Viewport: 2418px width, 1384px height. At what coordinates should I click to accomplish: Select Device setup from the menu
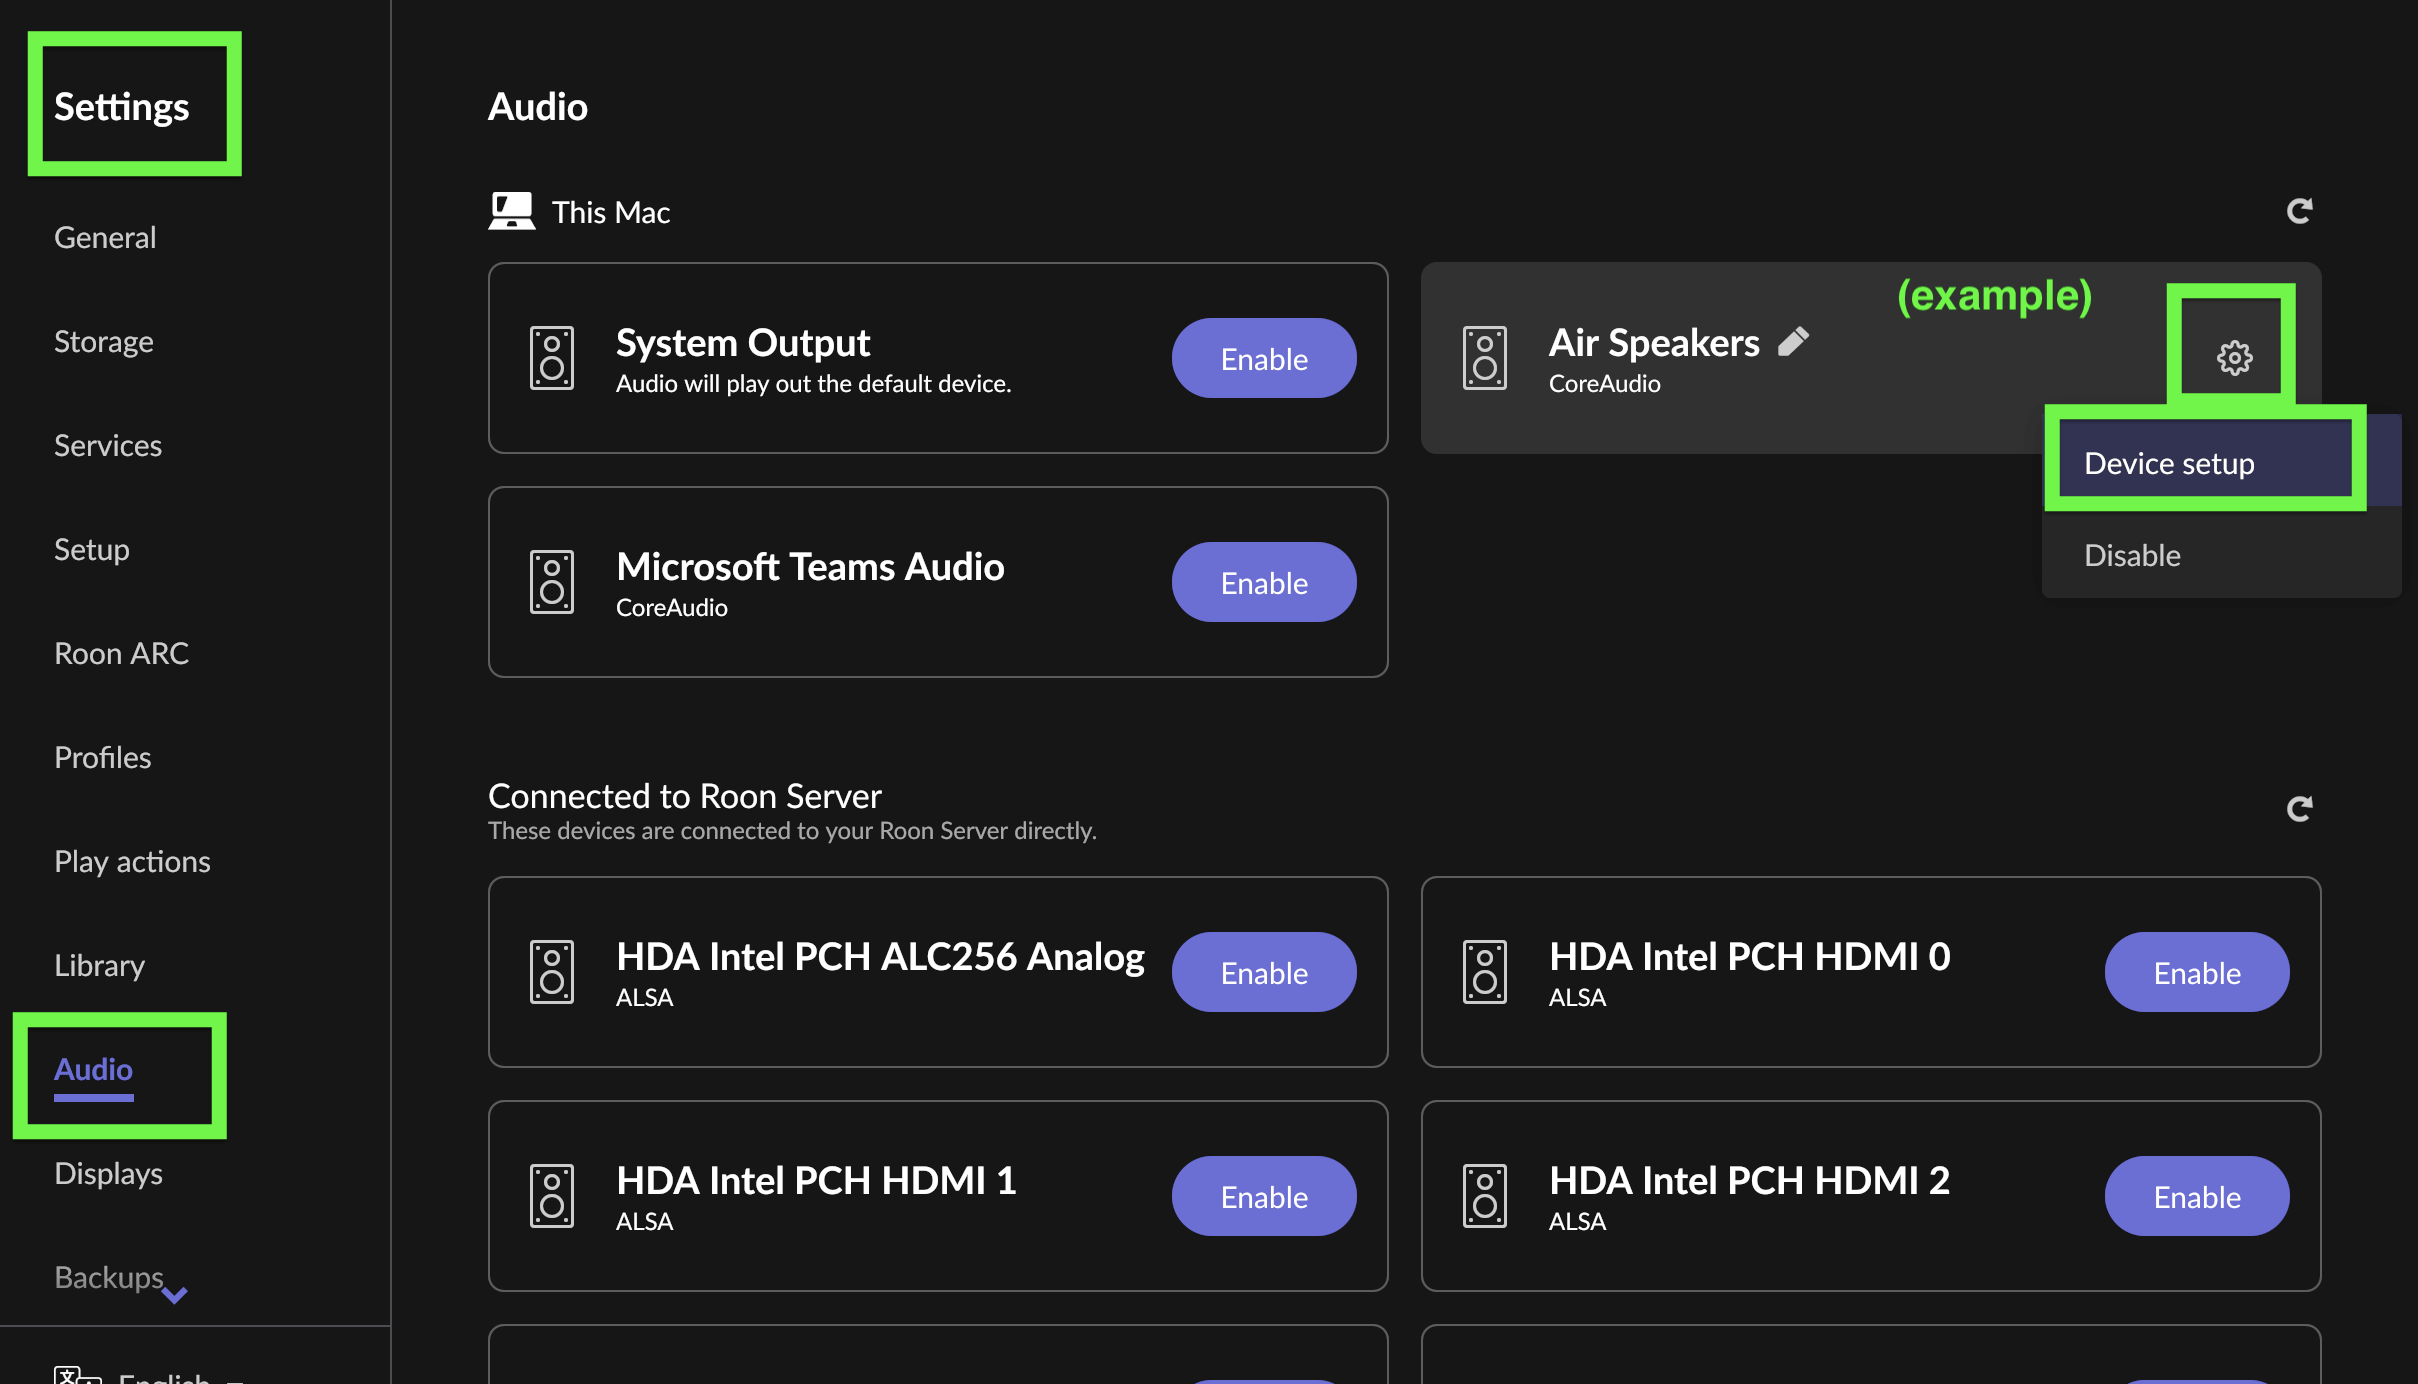pos(2168,464)
